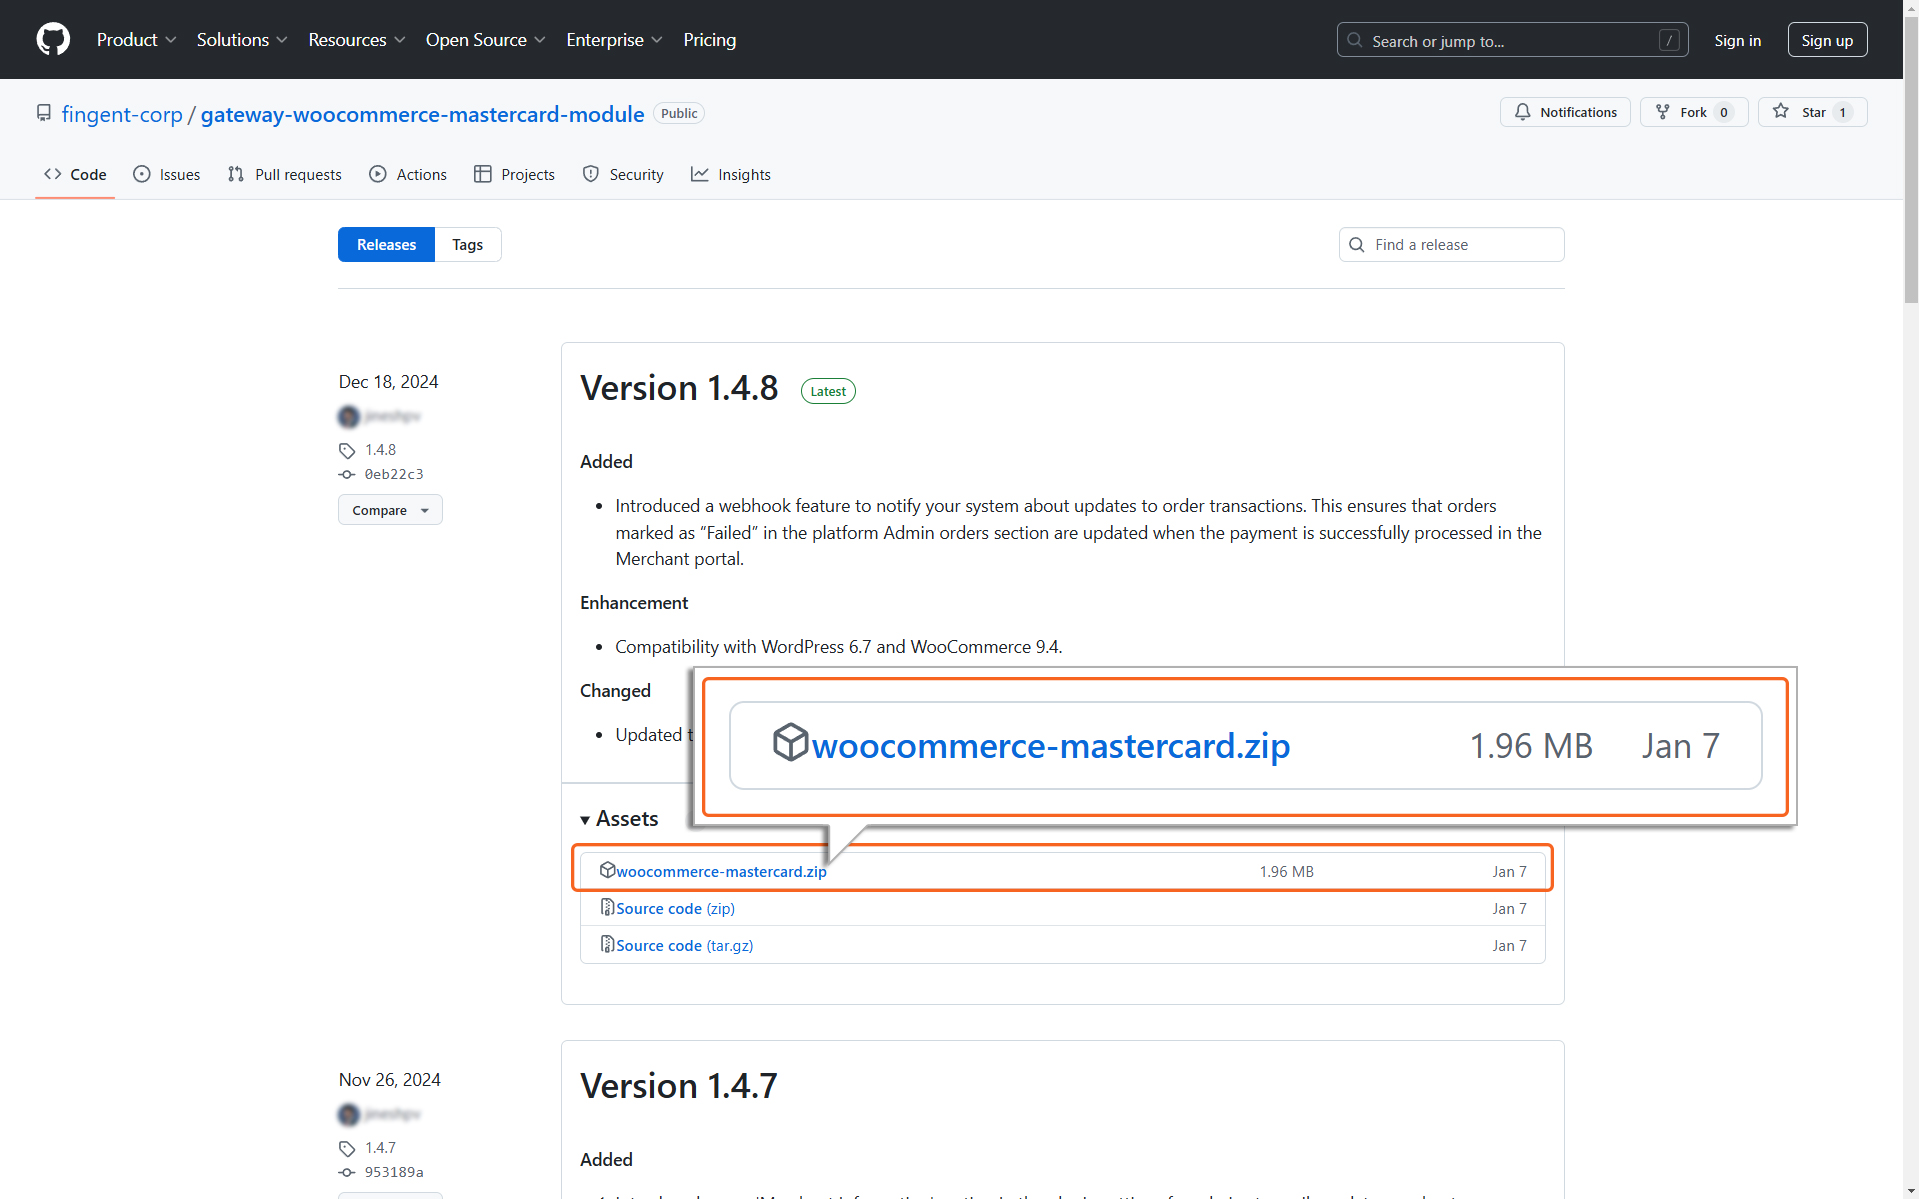1919x1199 pixels.
Task: Click the Public visibility label
Action: [x=679, y=113]
